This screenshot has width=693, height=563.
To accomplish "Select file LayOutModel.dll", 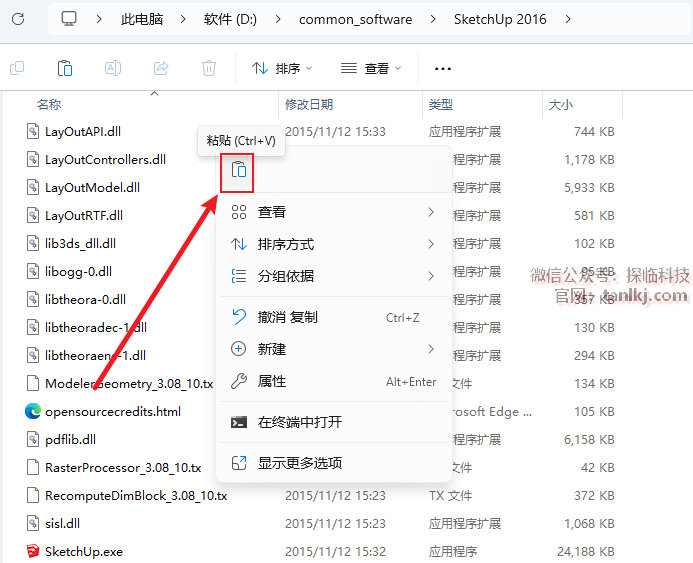I will 92,187.
